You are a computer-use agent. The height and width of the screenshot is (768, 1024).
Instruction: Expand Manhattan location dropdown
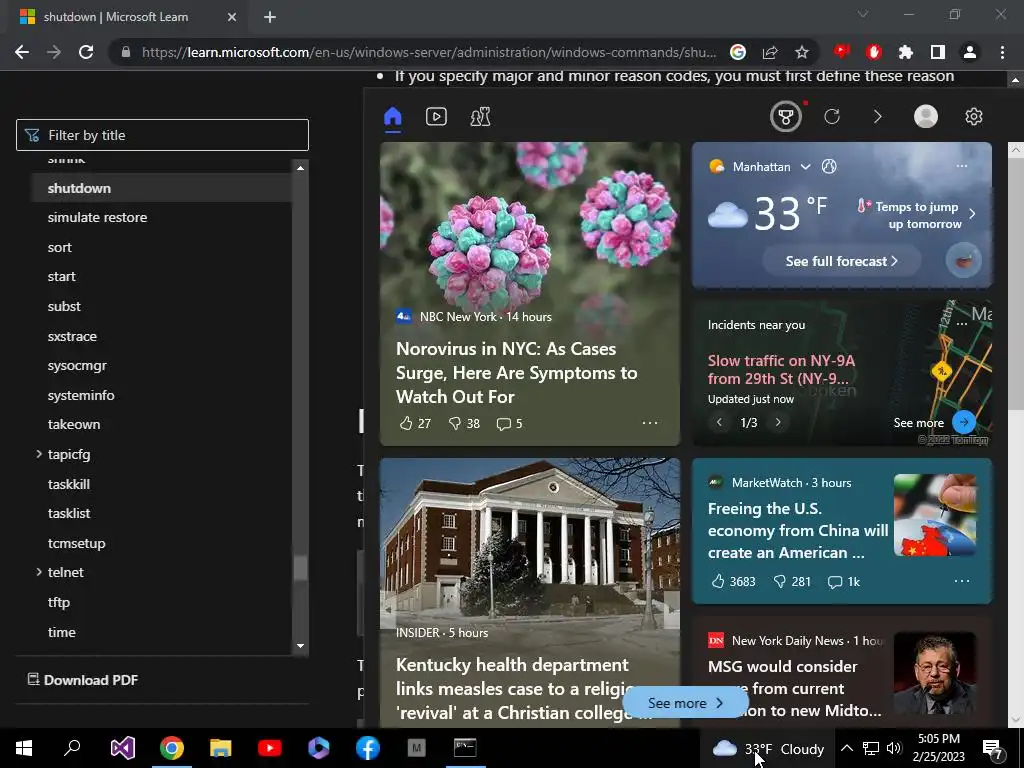806,167
